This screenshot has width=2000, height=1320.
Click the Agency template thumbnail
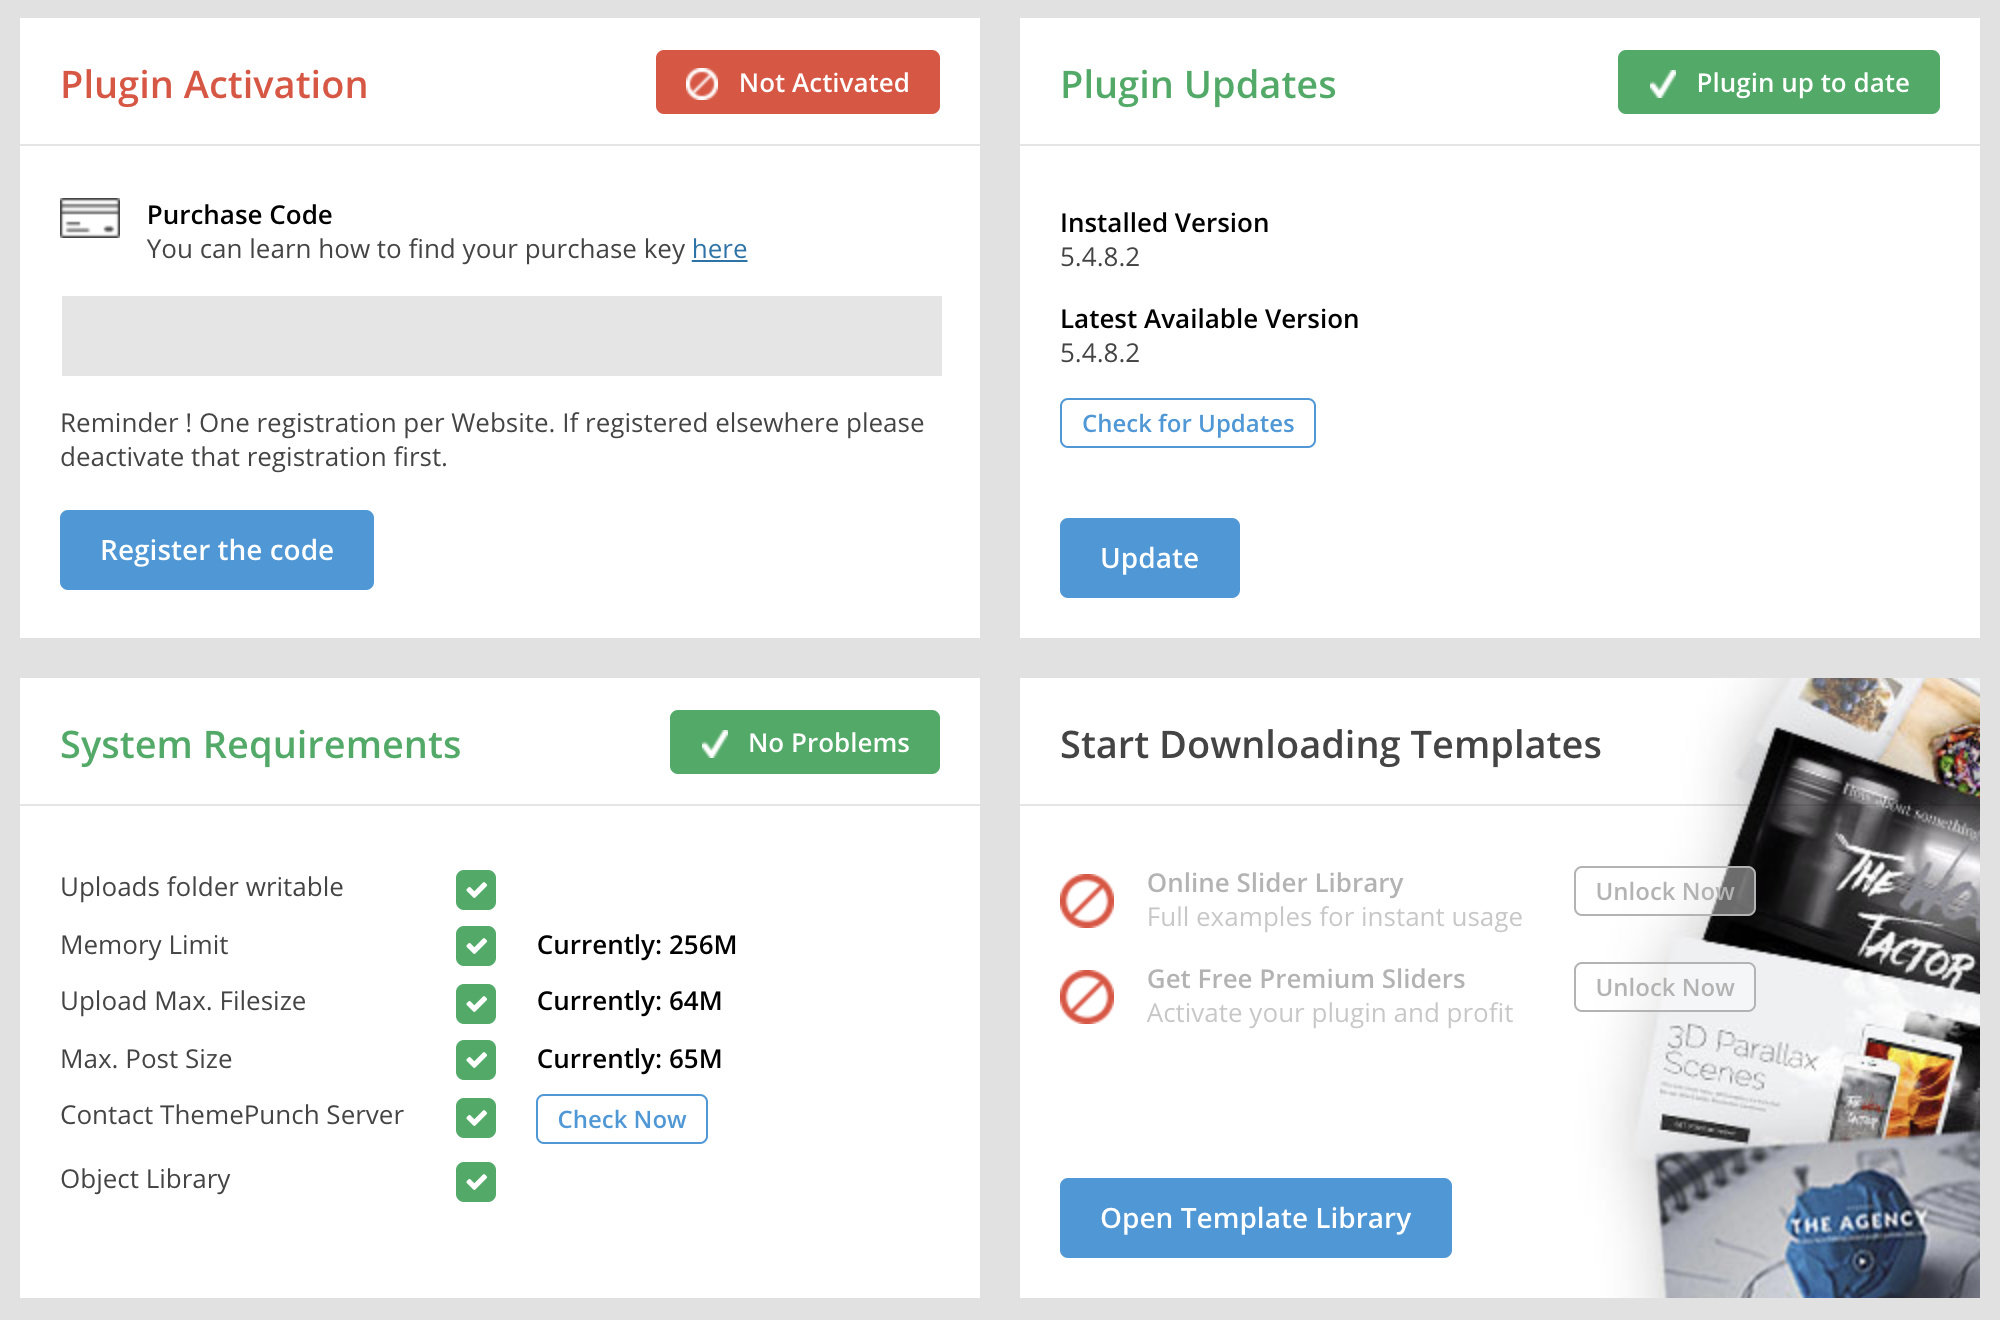(x=1818, y=1220)
